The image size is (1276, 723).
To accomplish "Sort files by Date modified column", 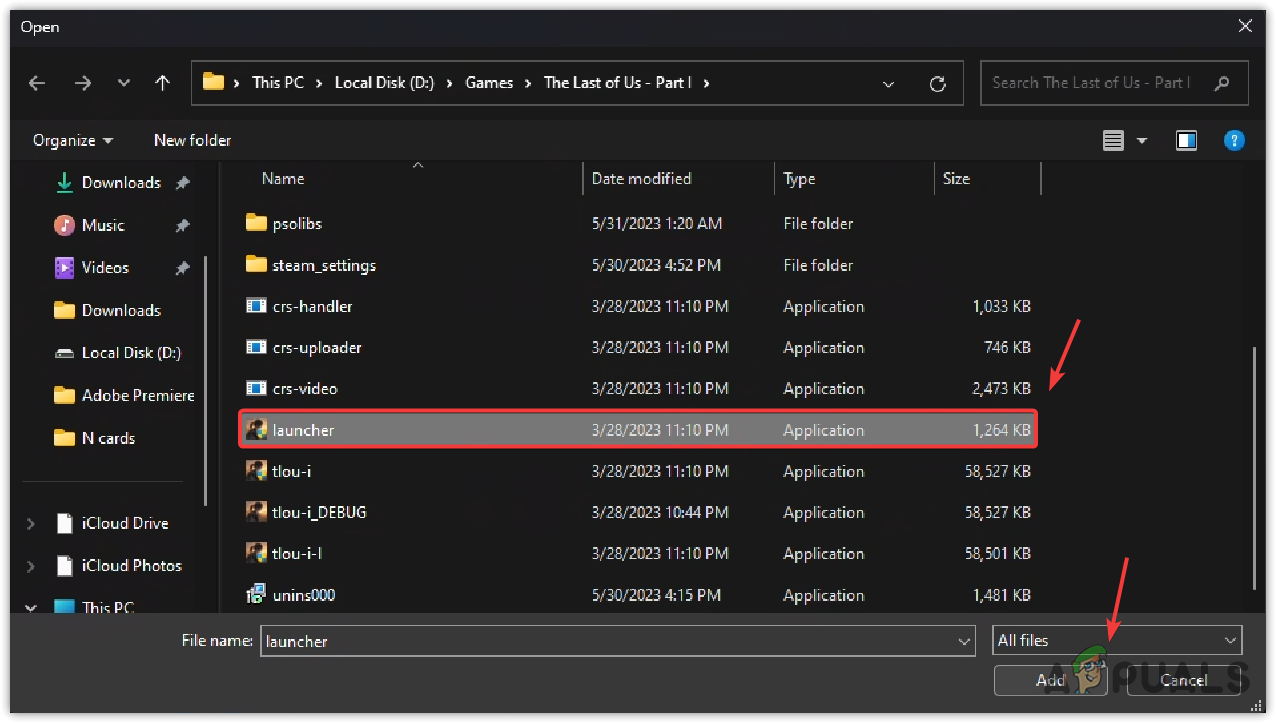I will pyautogui.click(x=641, y=179).
